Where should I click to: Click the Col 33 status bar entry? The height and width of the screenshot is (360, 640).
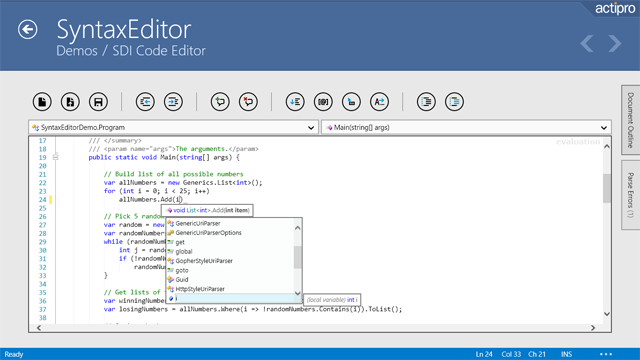pos(511,354)
